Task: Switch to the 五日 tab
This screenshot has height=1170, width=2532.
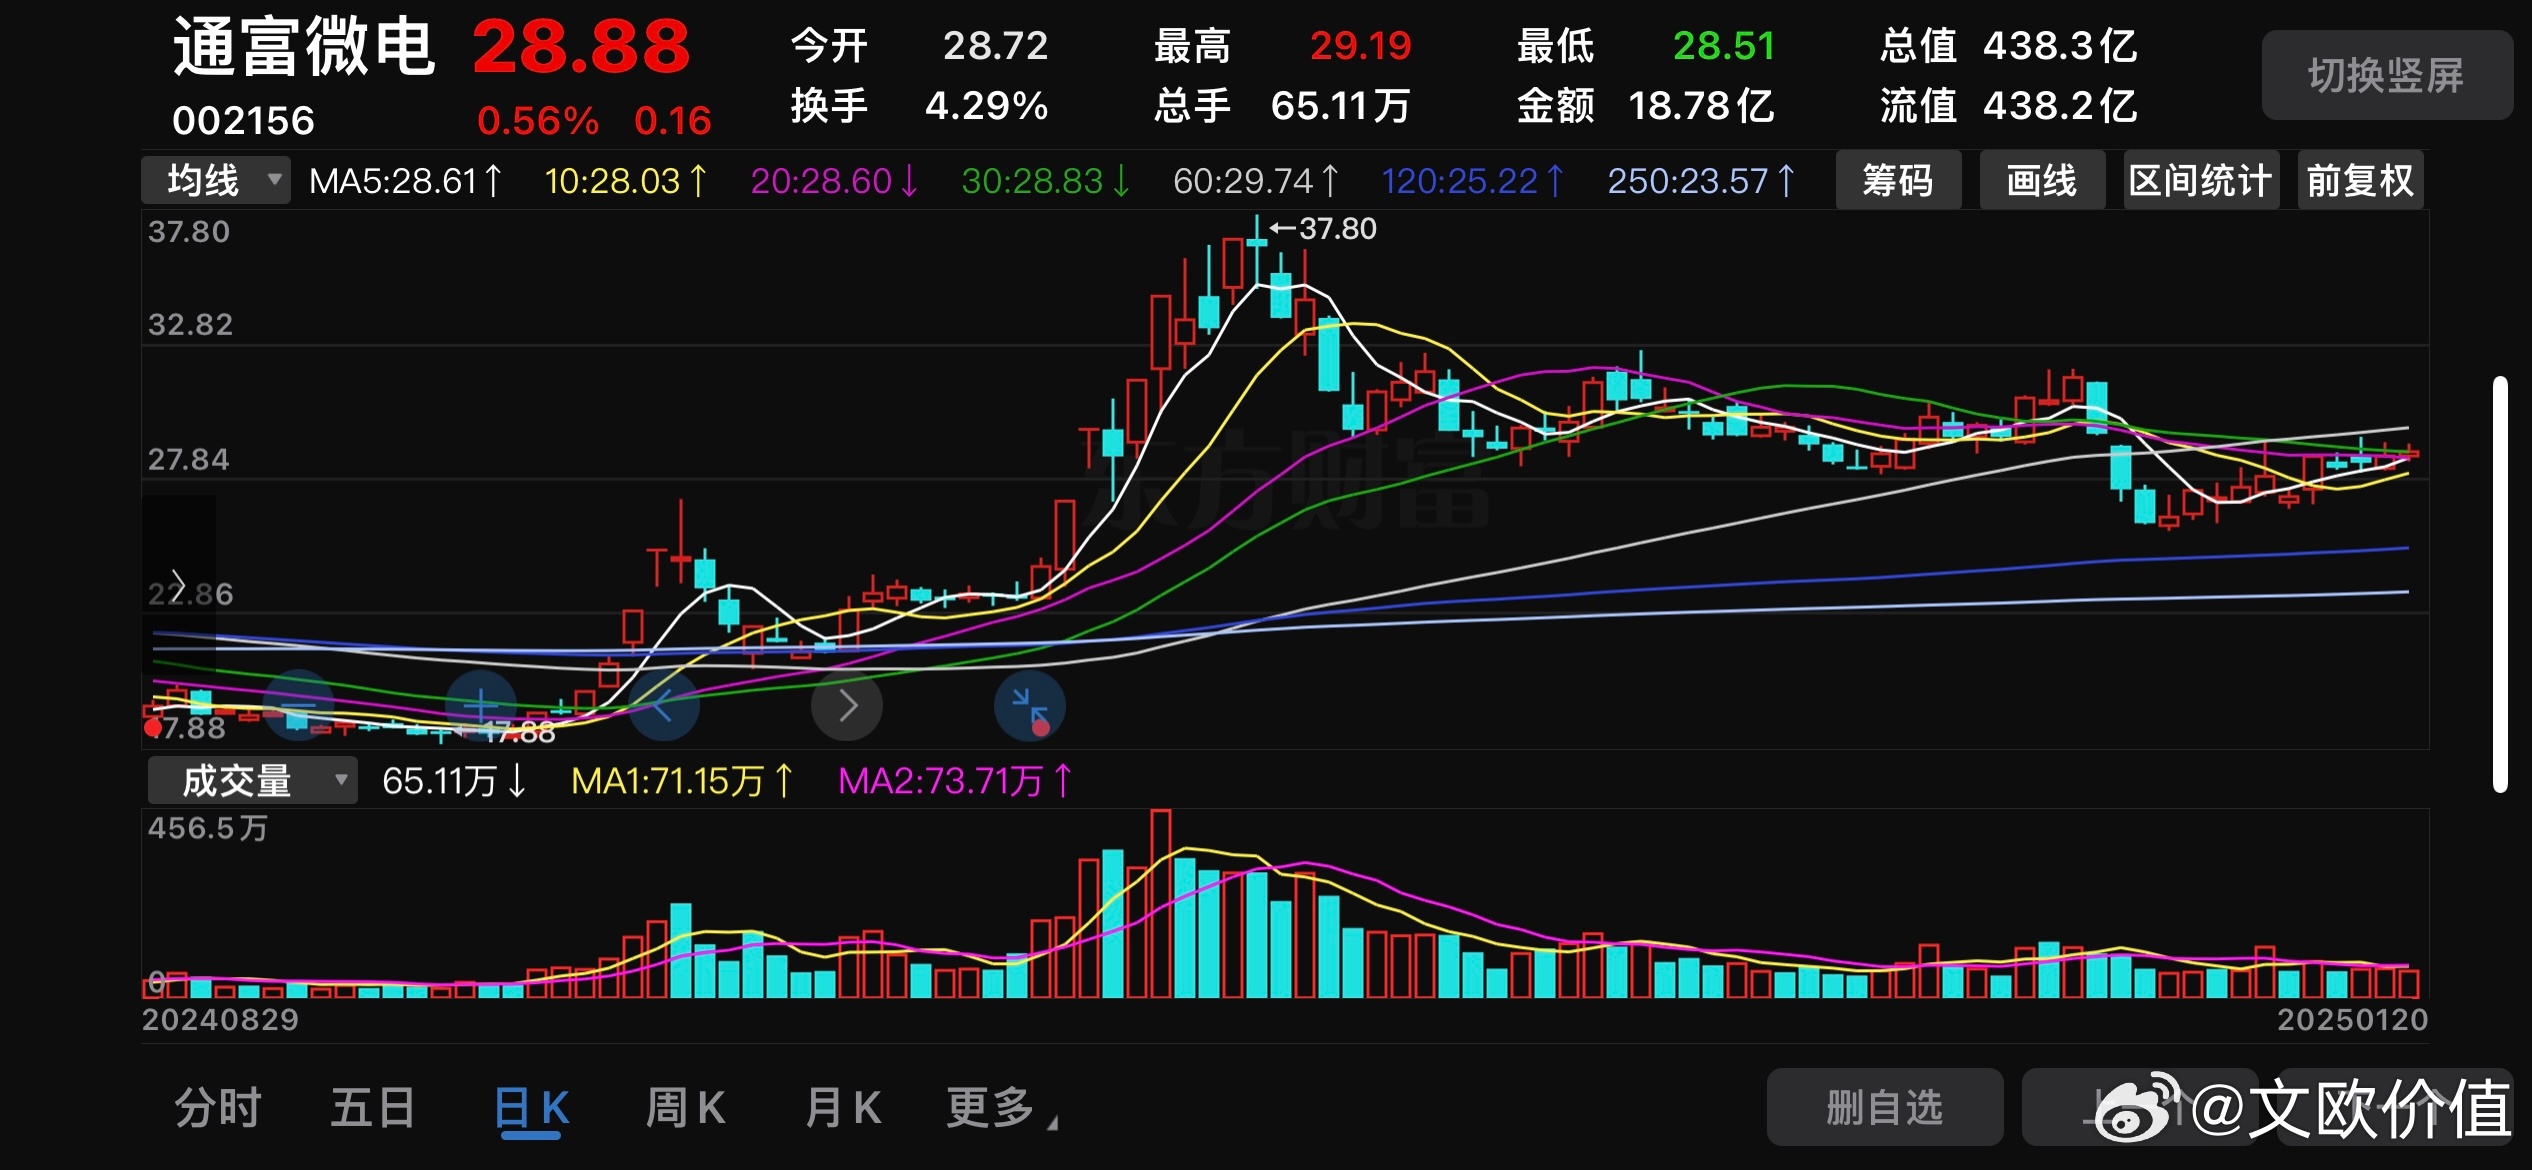Action: click(373, 1108)
